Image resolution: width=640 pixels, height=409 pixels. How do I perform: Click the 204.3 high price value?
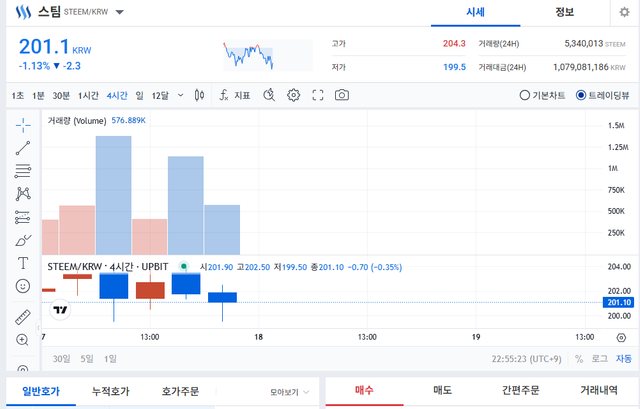[x=454, y=43]
